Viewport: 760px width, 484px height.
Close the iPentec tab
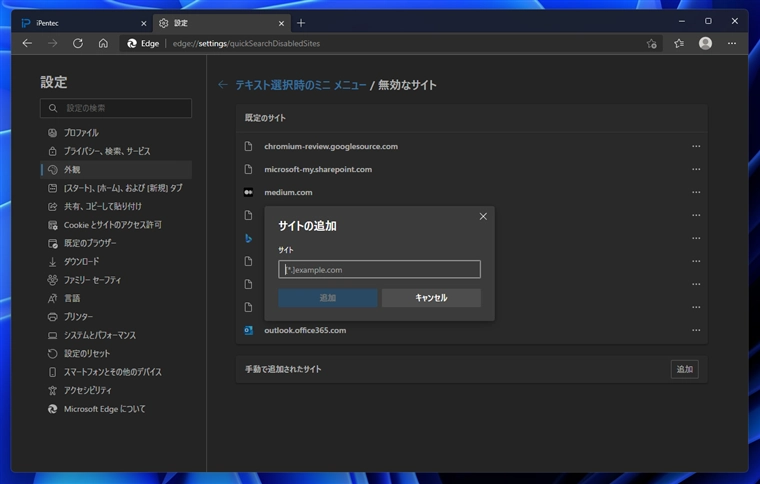(x=143, y=23)
